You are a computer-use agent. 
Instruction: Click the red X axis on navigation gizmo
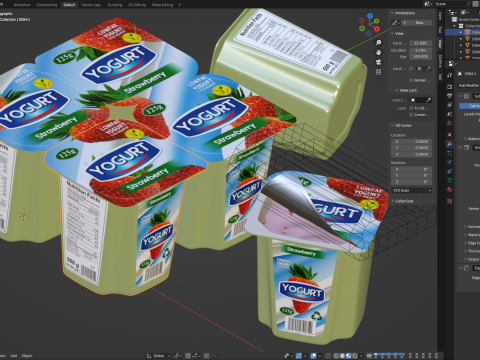pyautogui.click(x=377, y=29)
